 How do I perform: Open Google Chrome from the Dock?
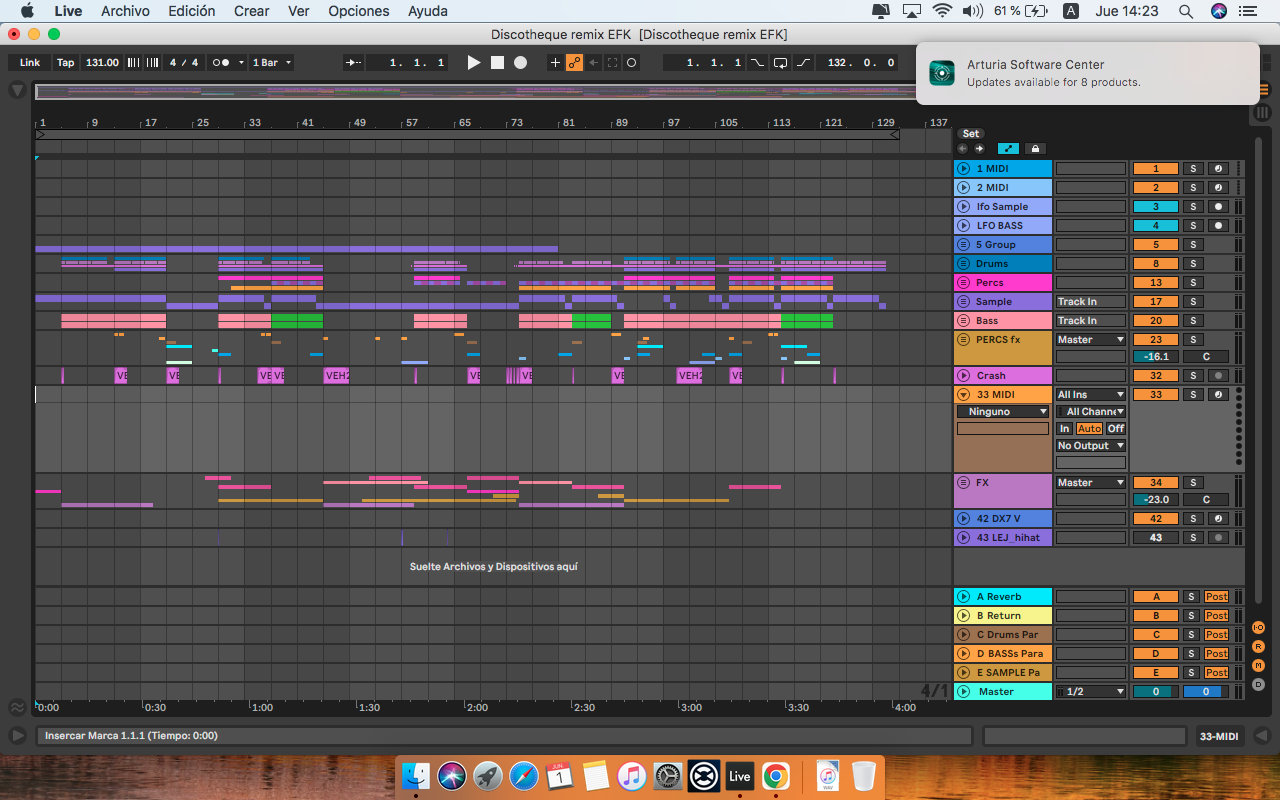click(x=775, y=775)
